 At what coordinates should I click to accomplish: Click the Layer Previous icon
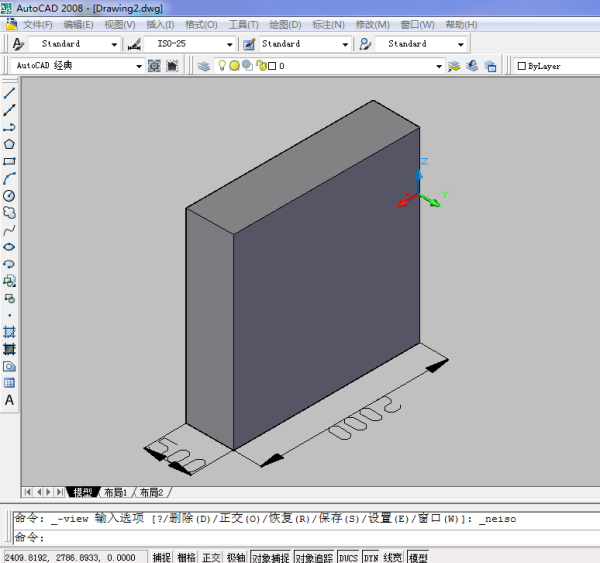pos(472,66)
